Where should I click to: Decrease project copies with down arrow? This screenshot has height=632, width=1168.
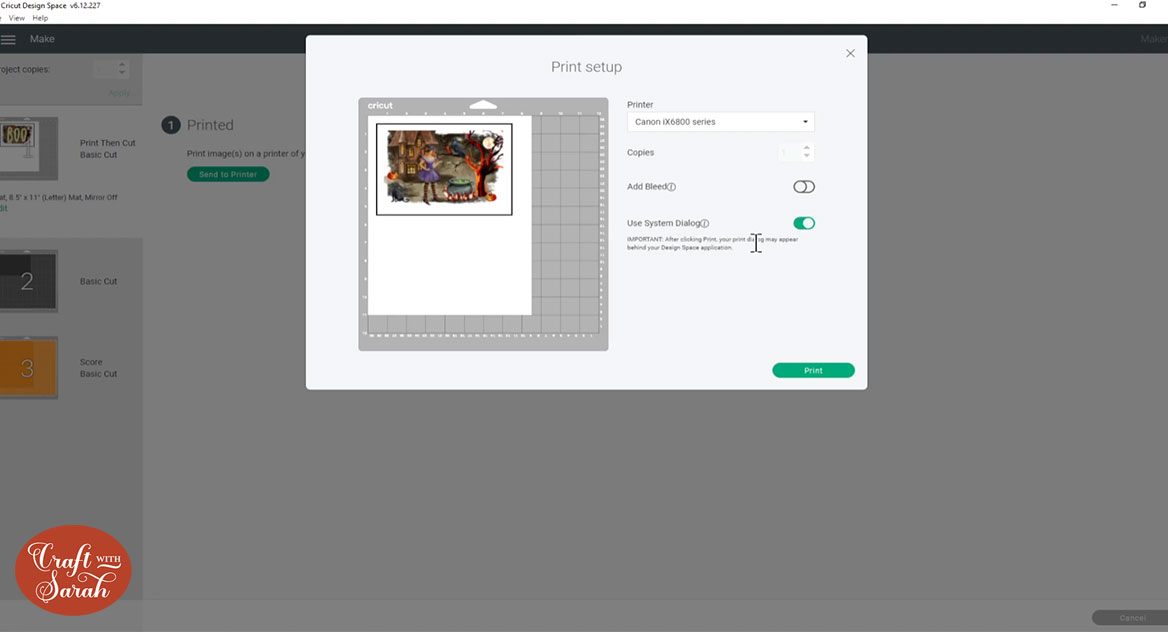tap(122, 74)
